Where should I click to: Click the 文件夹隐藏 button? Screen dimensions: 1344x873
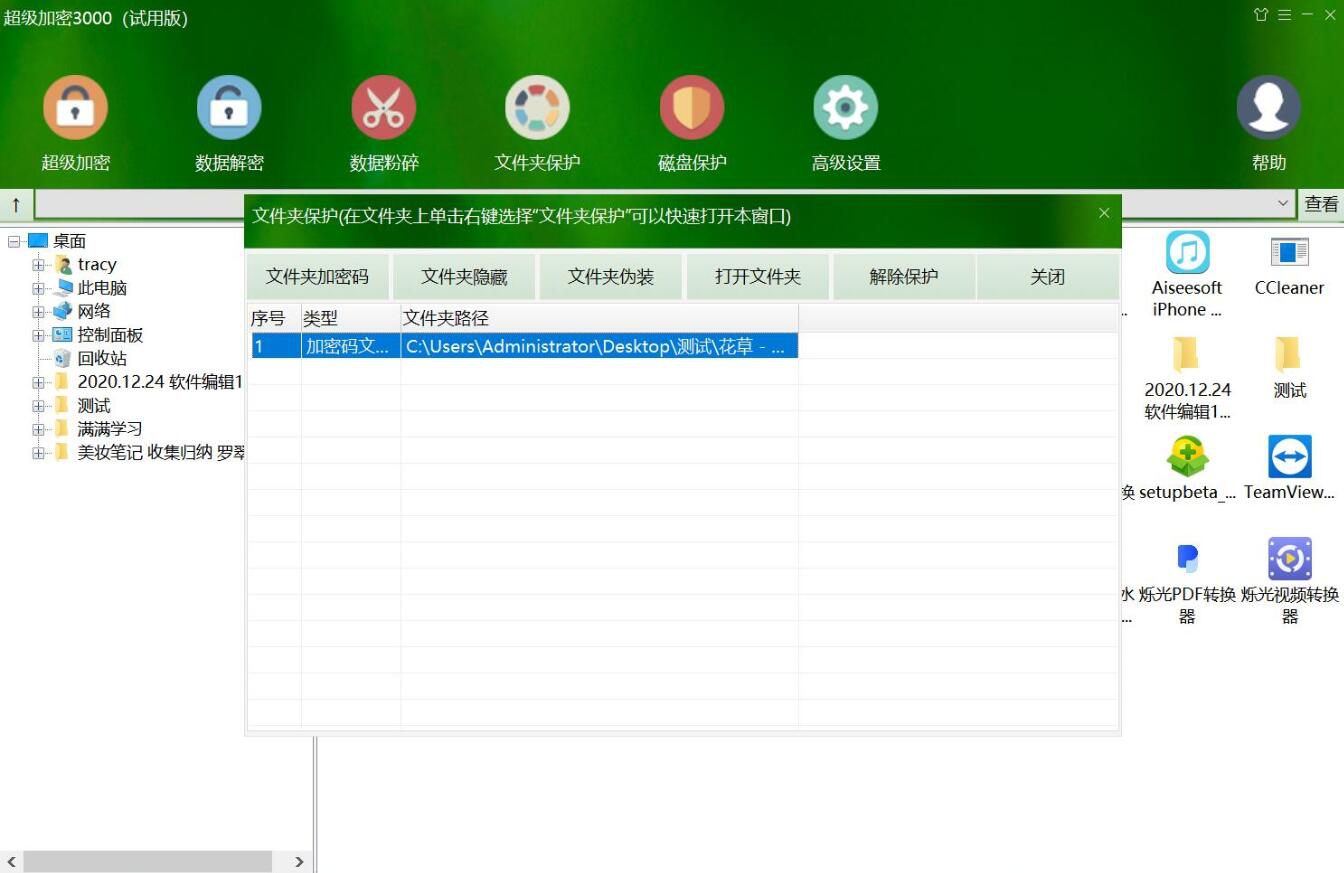pos(464,277)
